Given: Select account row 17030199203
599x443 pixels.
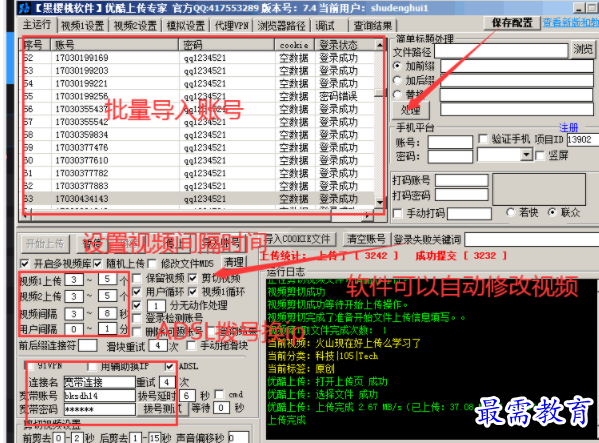Looking at the screenshot, I should (198, 71).
